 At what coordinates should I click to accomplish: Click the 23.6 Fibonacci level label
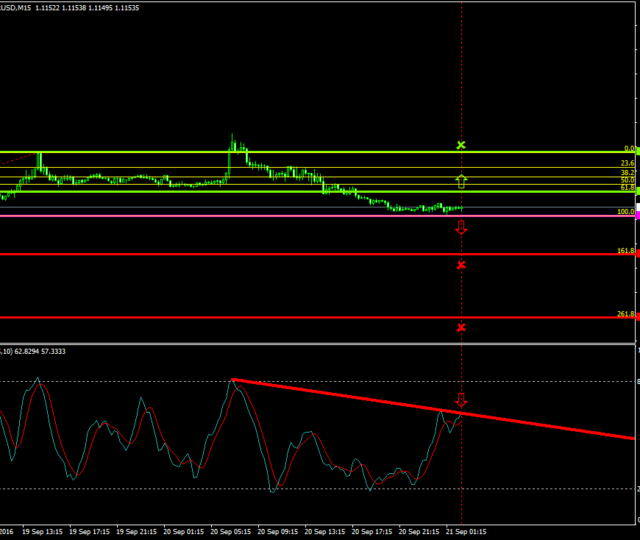627,163
